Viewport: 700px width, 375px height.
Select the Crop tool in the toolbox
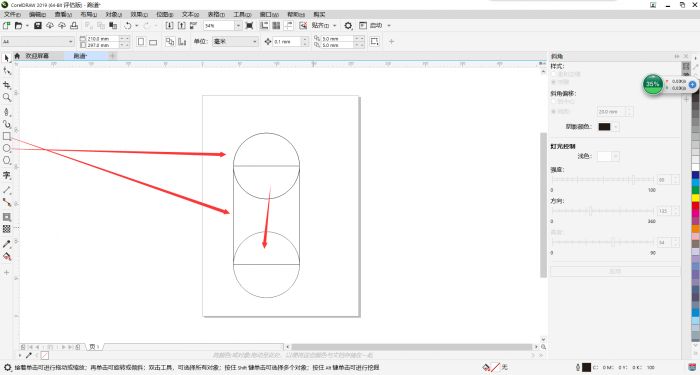click(x=7, y=85)
